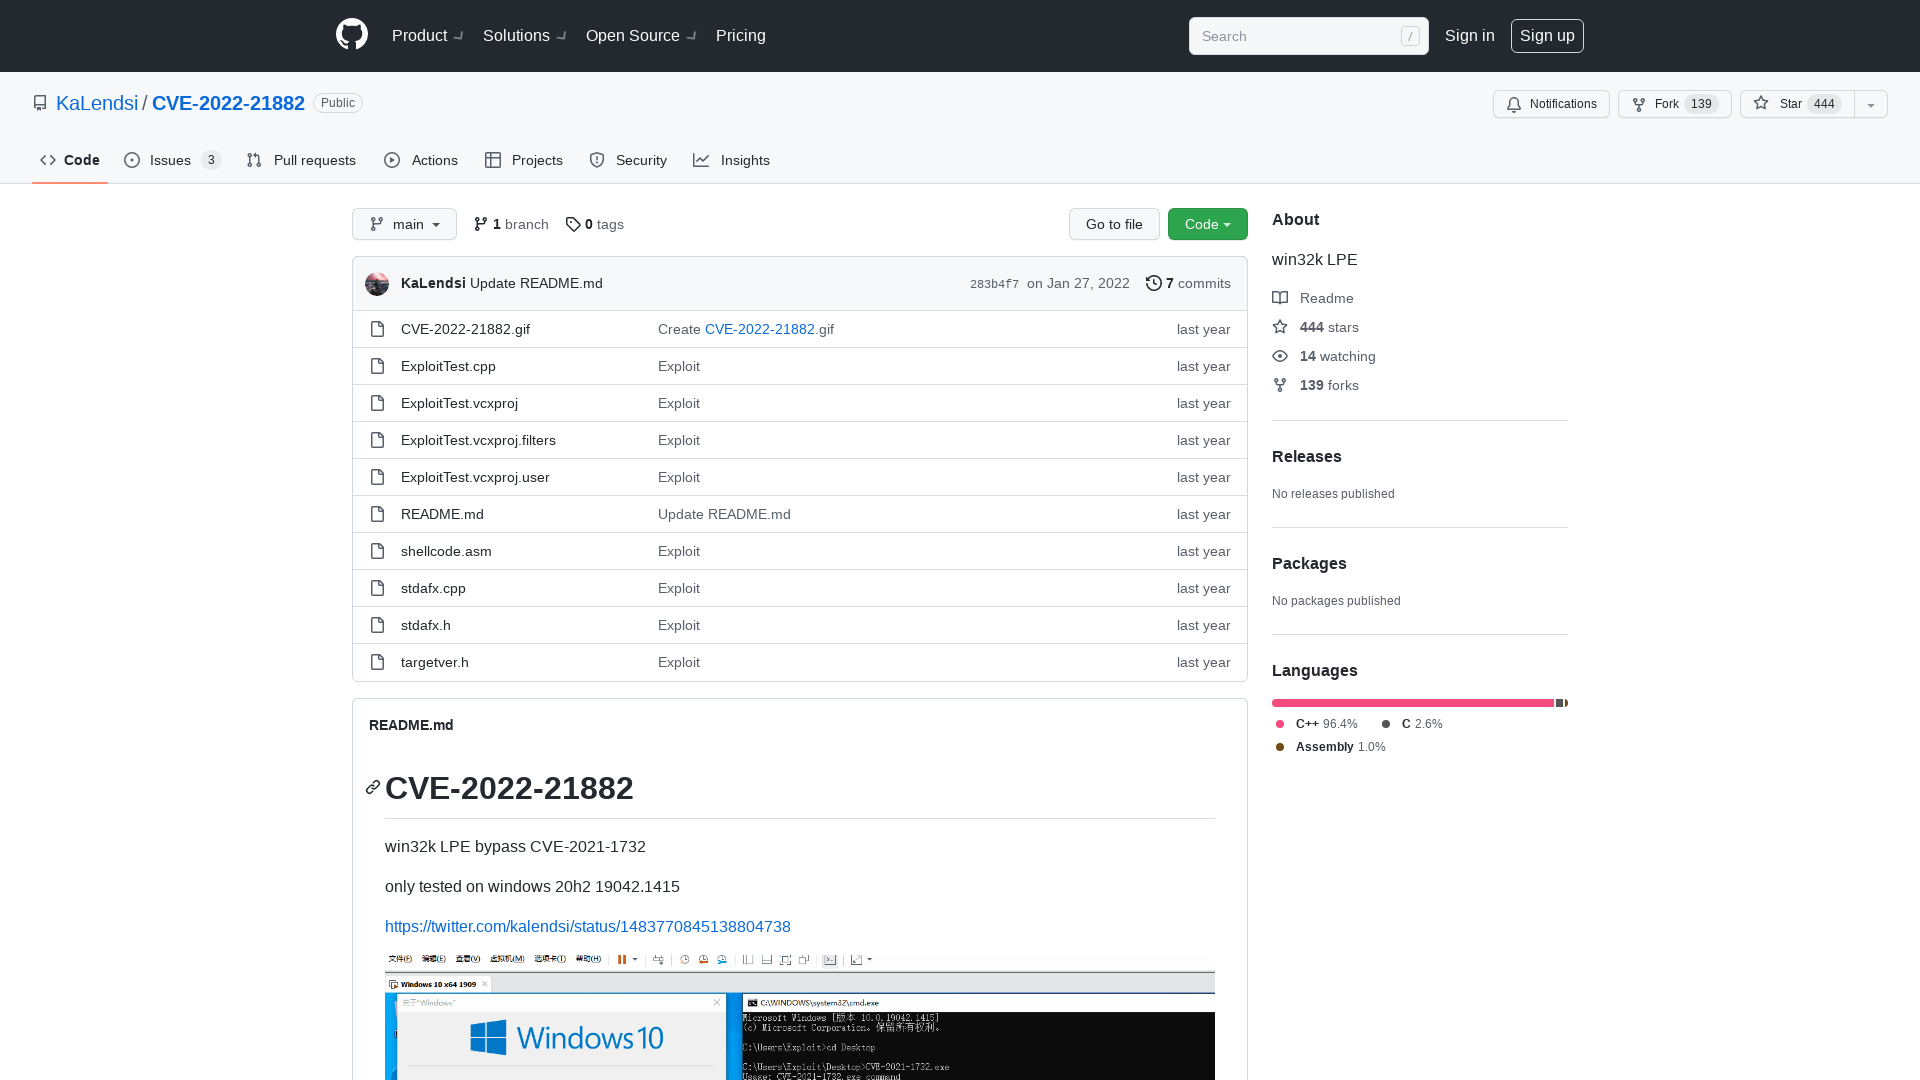Switch to the Code tab
This screenshot has height=1080, width=1920.
(70, 160)
